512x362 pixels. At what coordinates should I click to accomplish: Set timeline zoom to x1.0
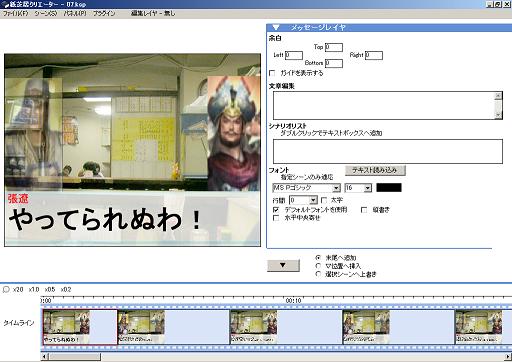tap(34, 289)
